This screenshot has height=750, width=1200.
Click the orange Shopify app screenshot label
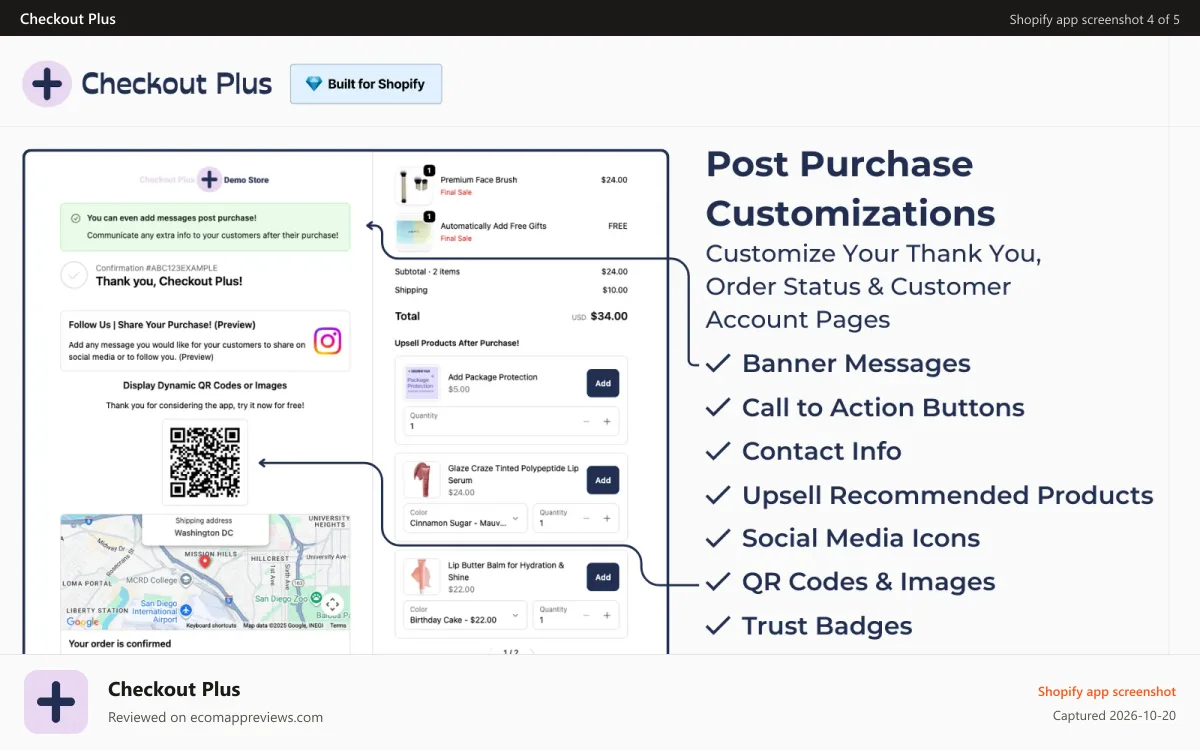(1106, 692)
